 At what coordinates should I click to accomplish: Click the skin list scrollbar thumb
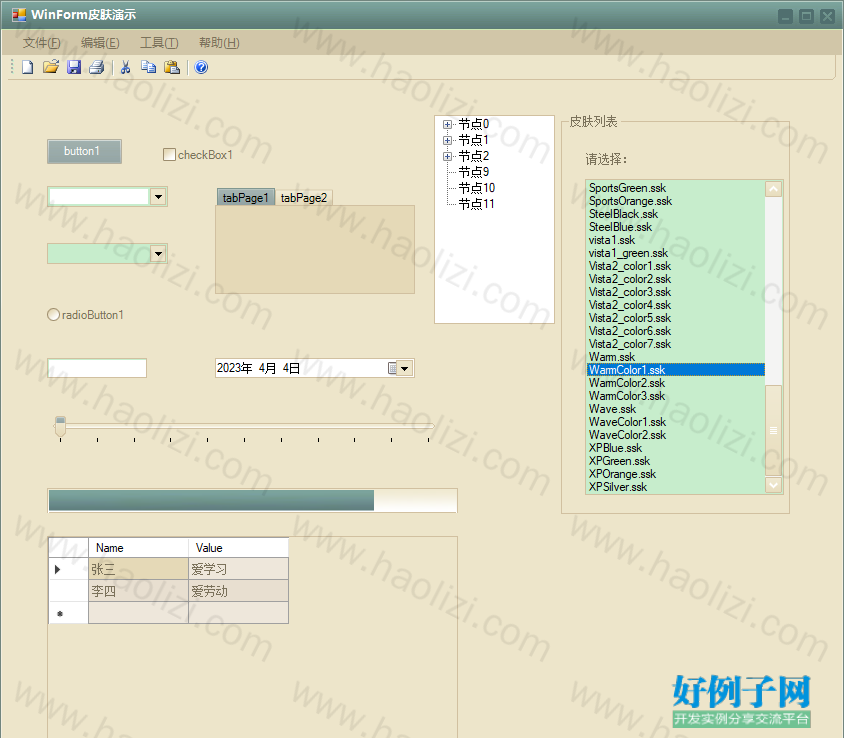coord(773,431)
